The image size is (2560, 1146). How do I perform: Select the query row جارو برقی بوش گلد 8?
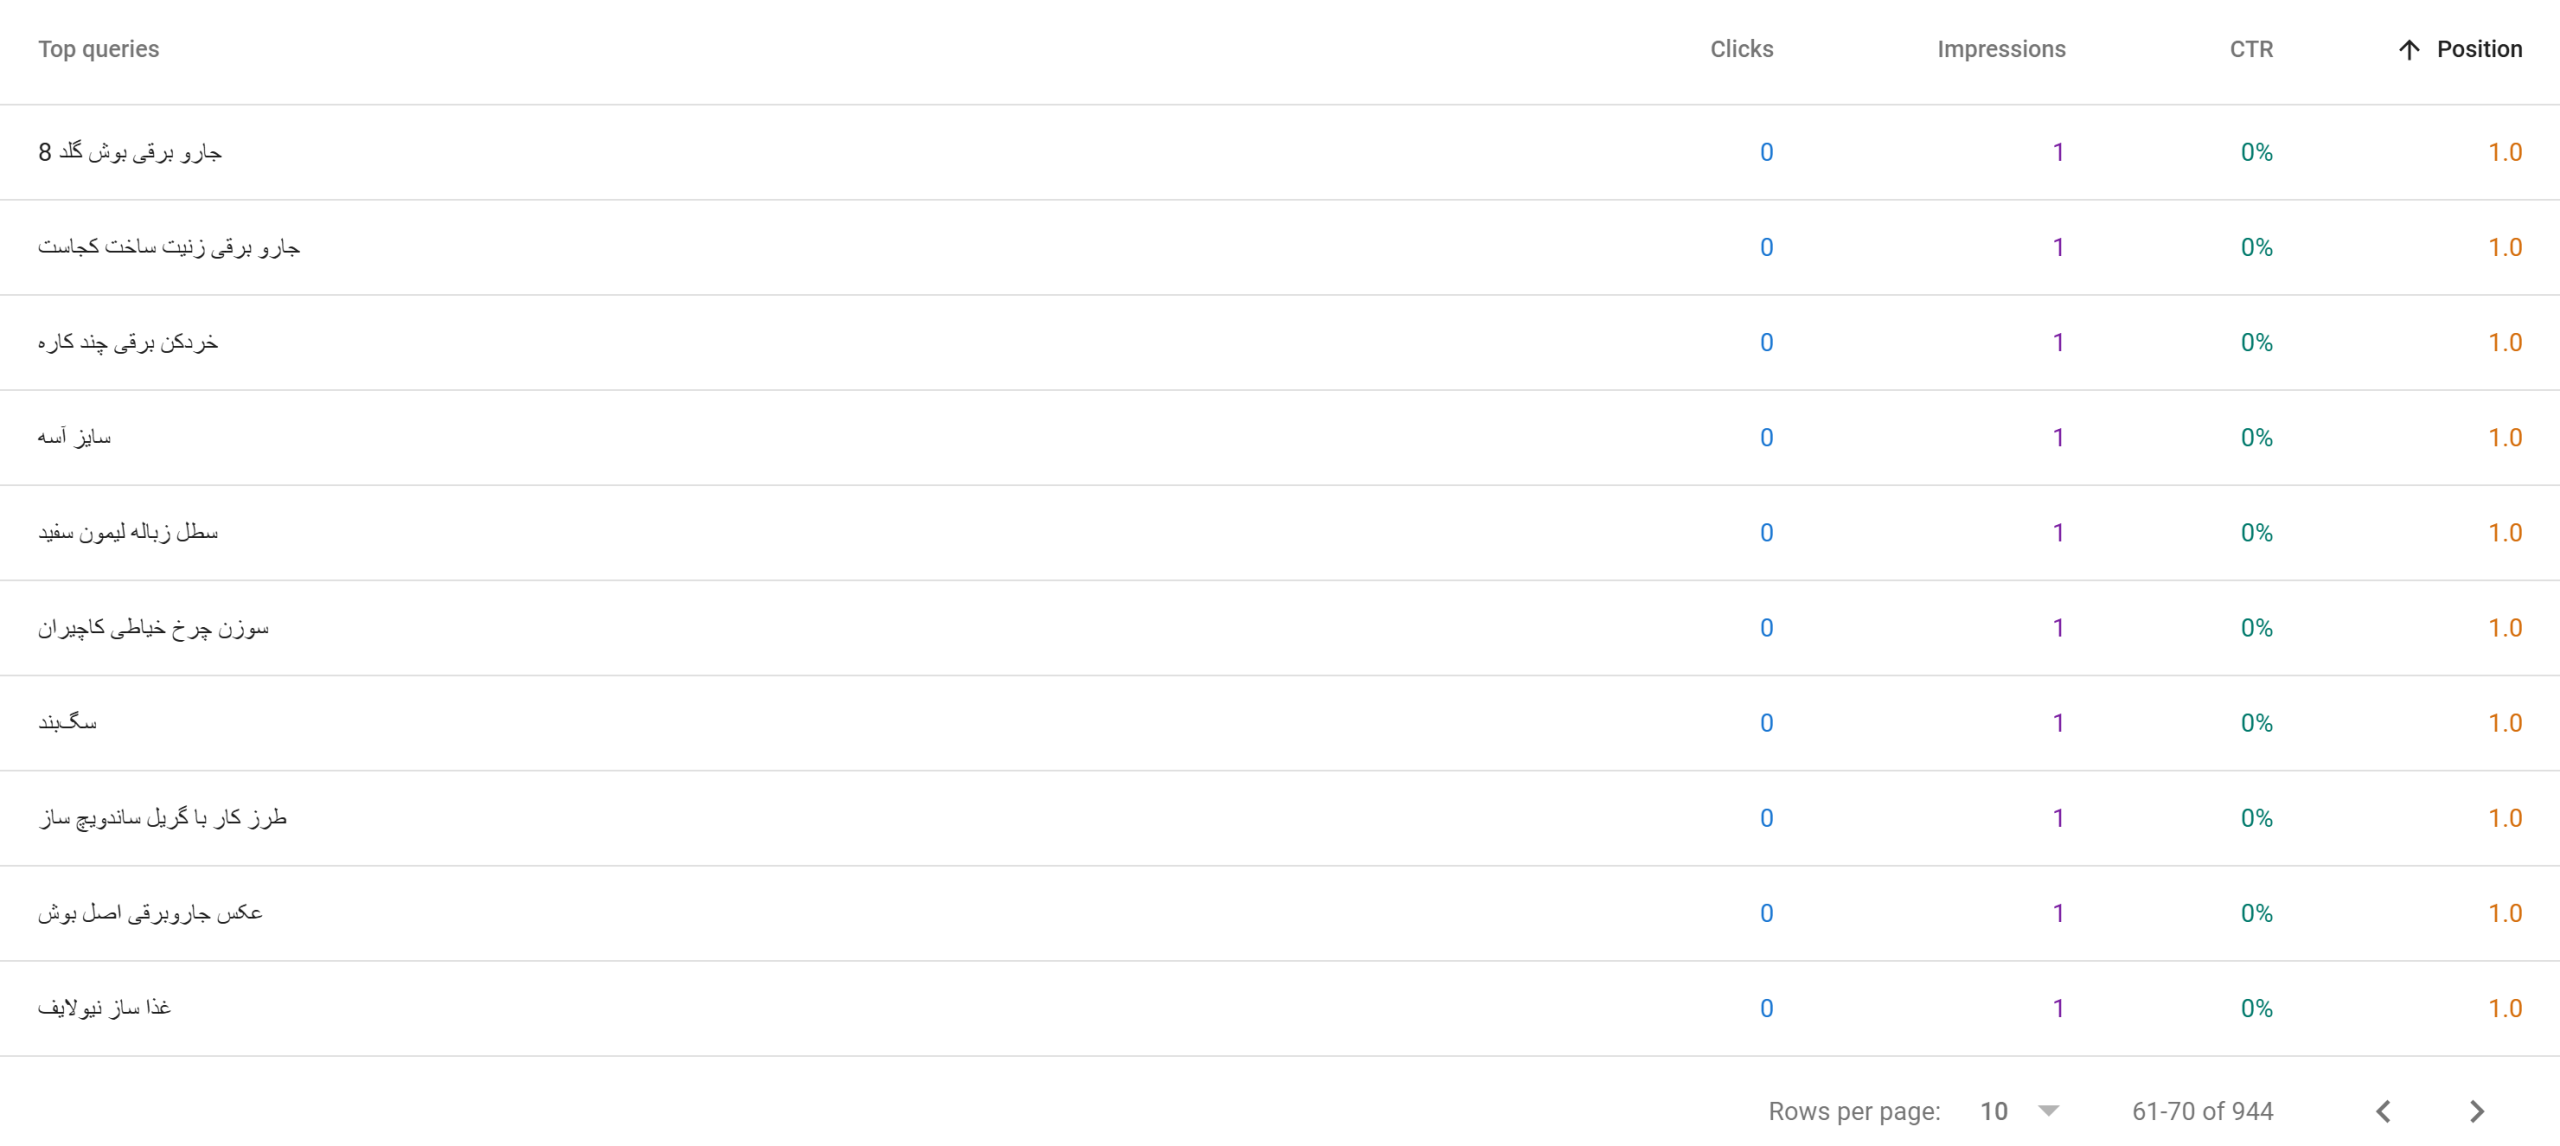click(x=1280, y=152)
